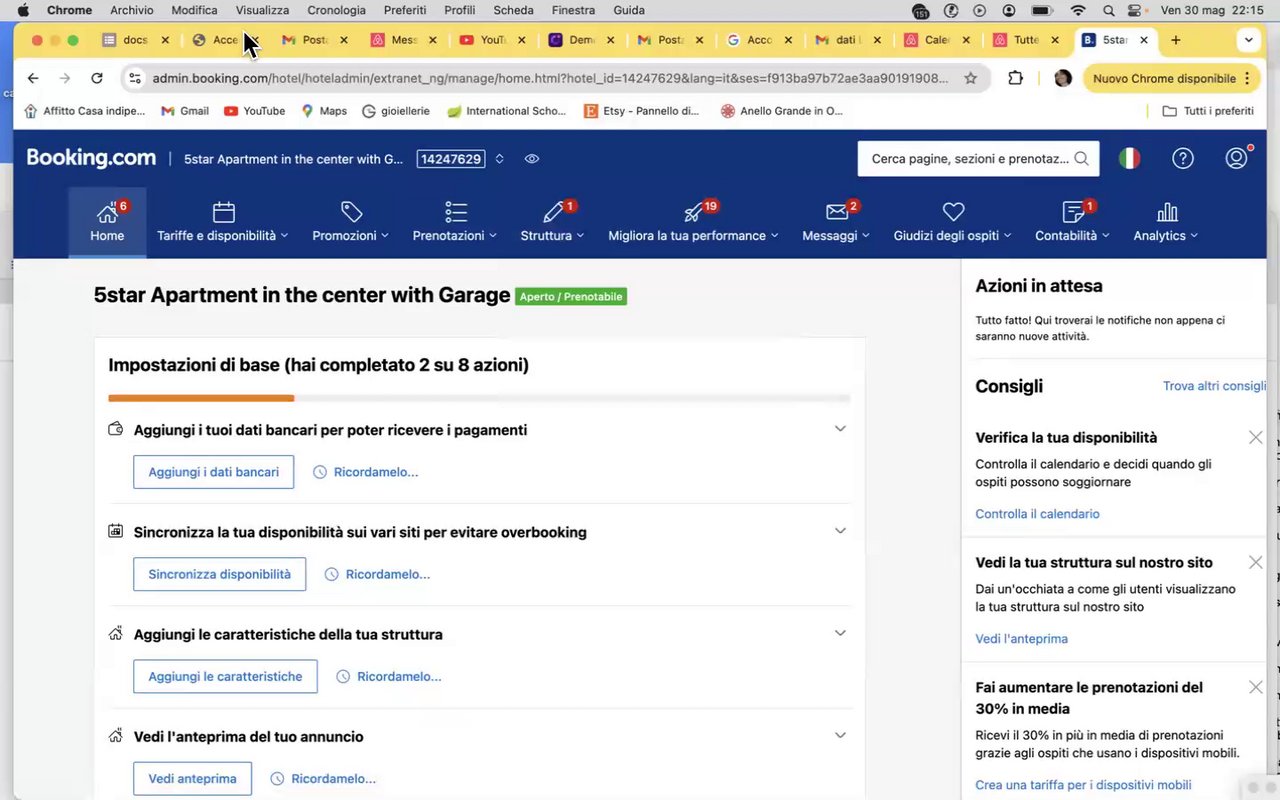
Task: Go back with browser back arrow
Action: coord(33,78)
